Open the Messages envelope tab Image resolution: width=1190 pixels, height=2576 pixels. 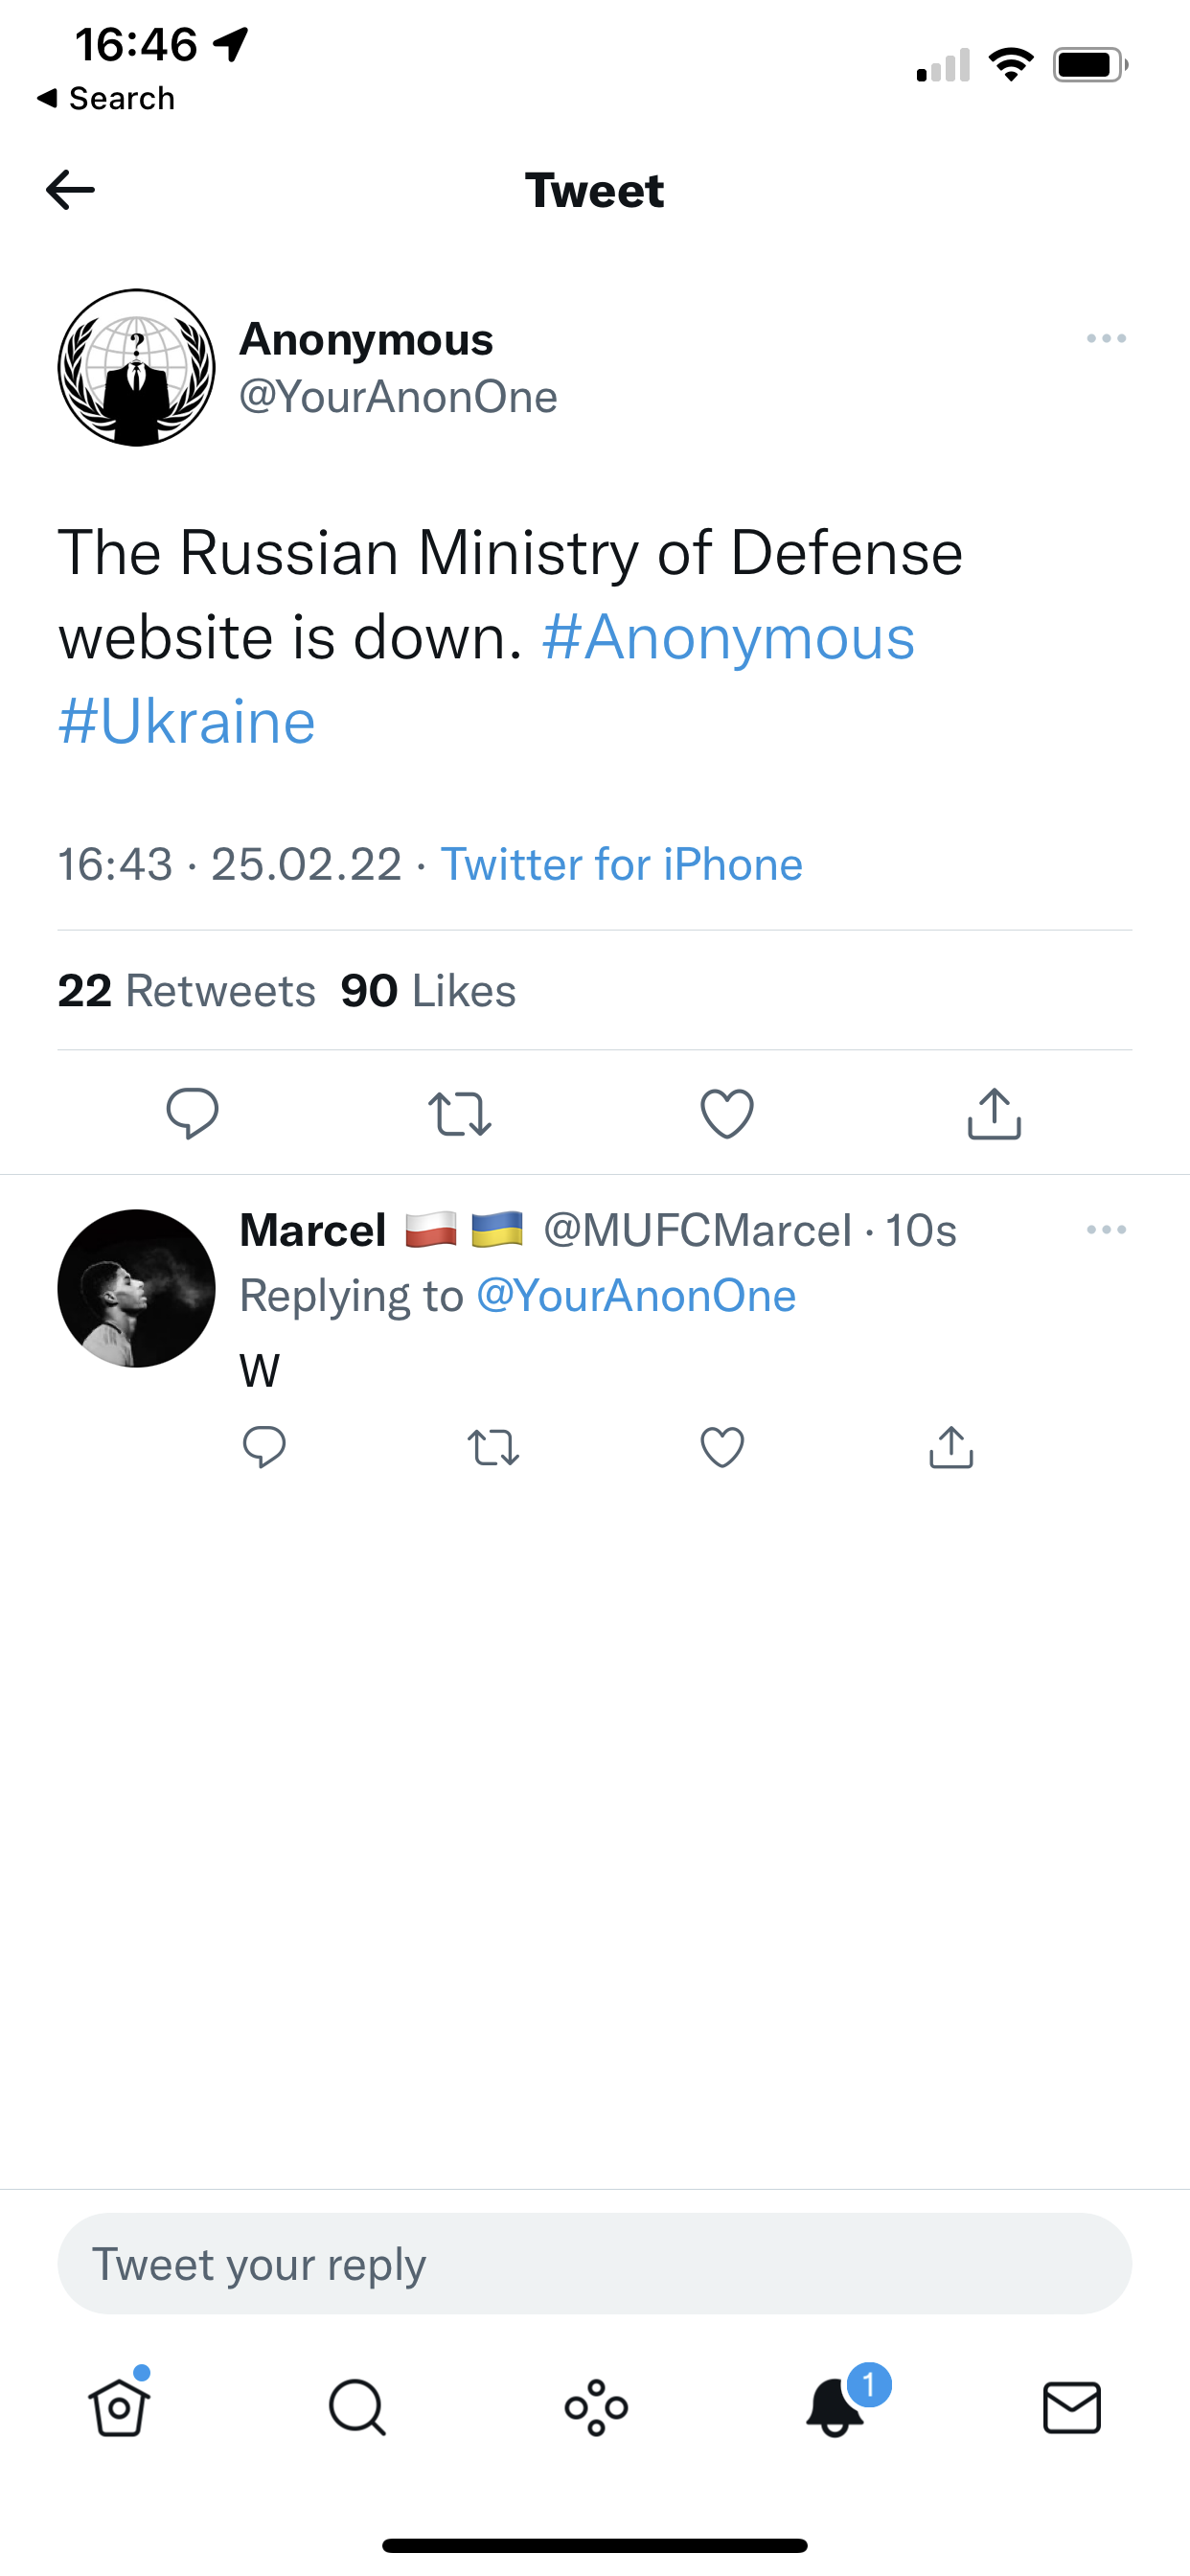tap(1072, 2406)
